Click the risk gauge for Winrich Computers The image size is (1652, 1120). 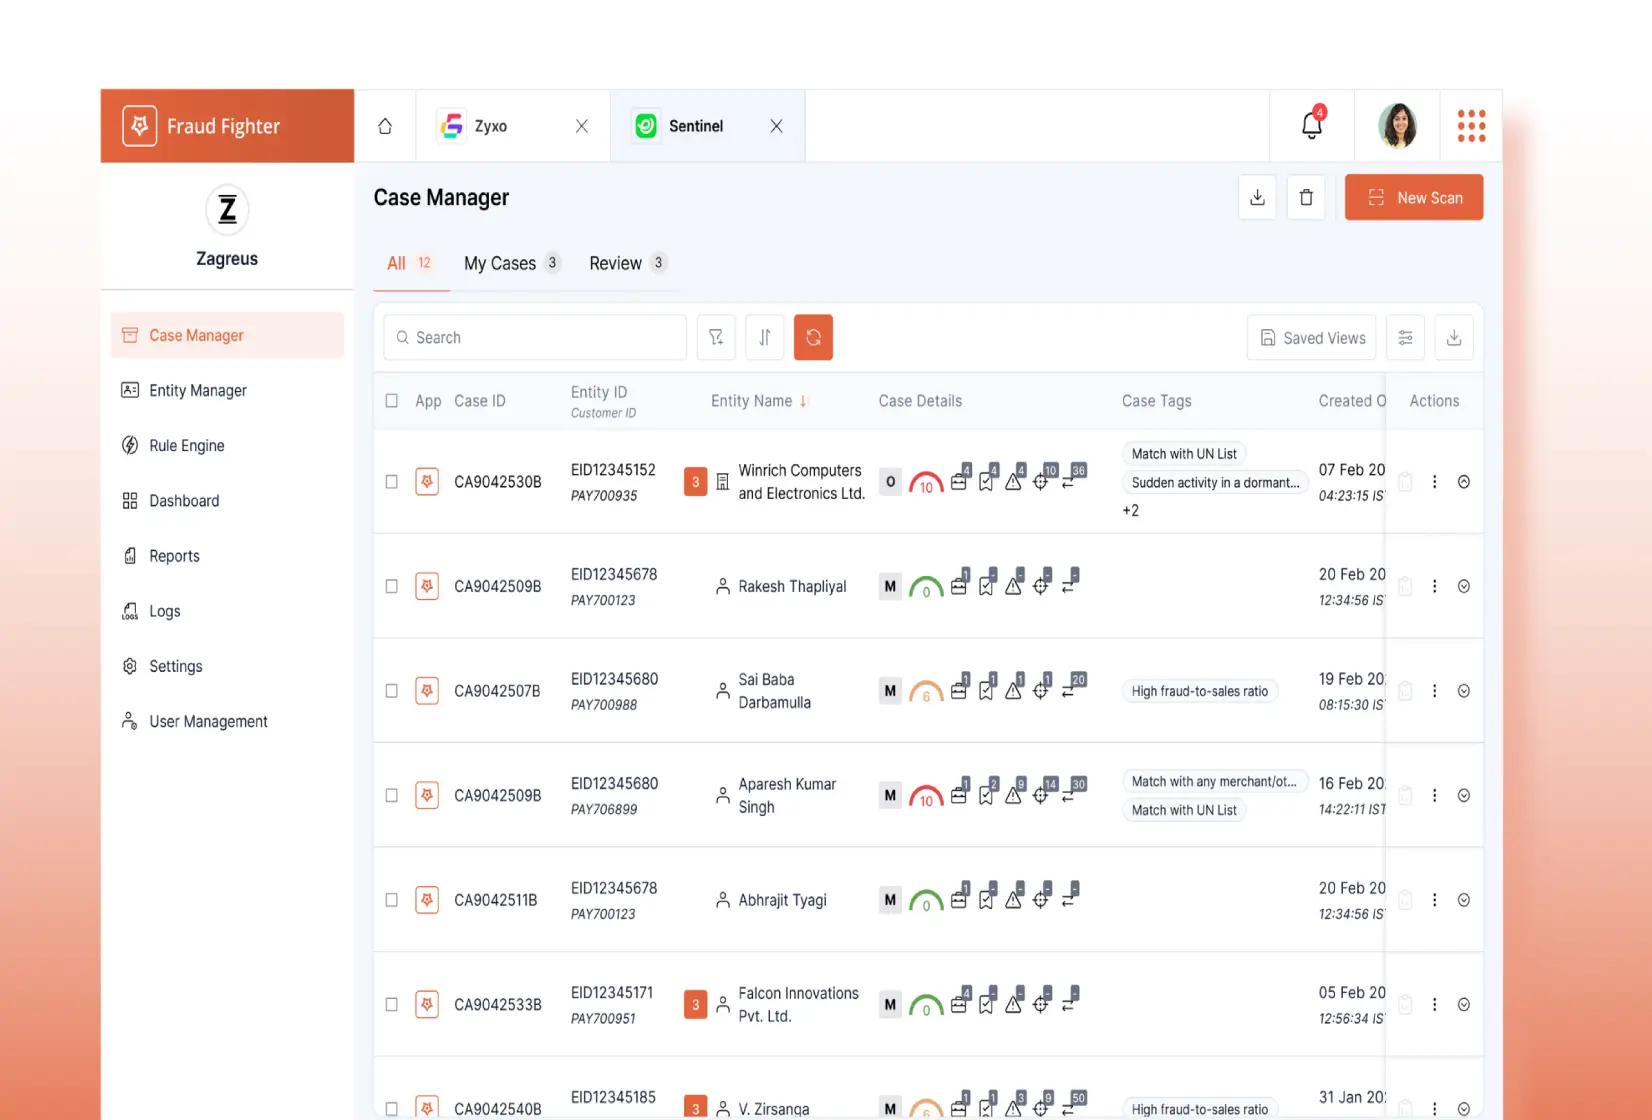point(926,483)
